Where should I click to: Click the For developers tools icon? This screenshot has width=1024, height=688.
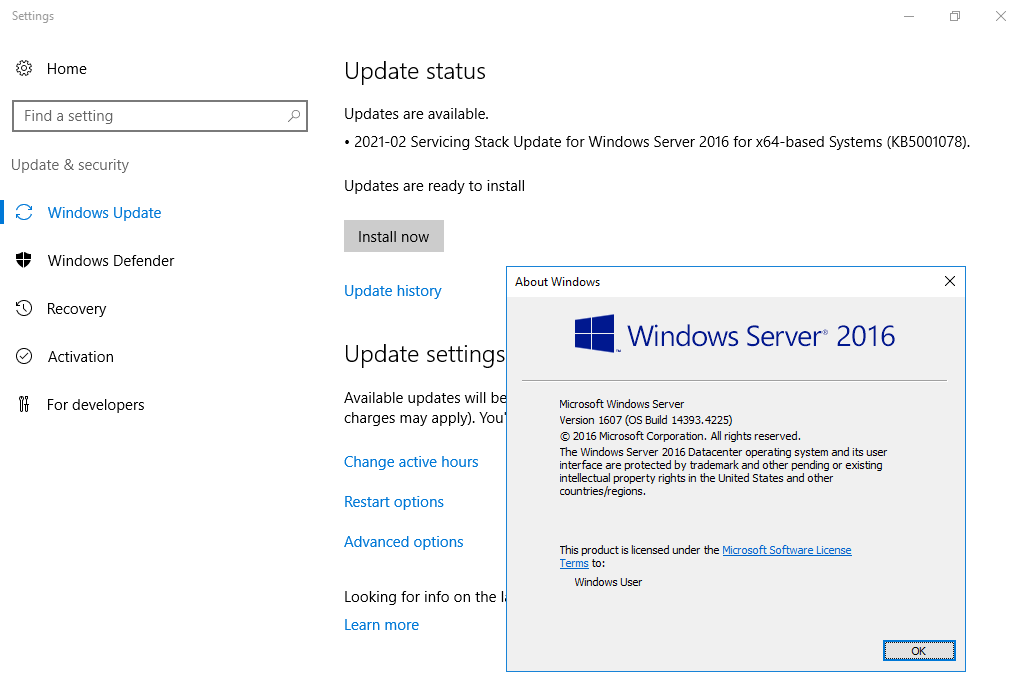point(24,405)
